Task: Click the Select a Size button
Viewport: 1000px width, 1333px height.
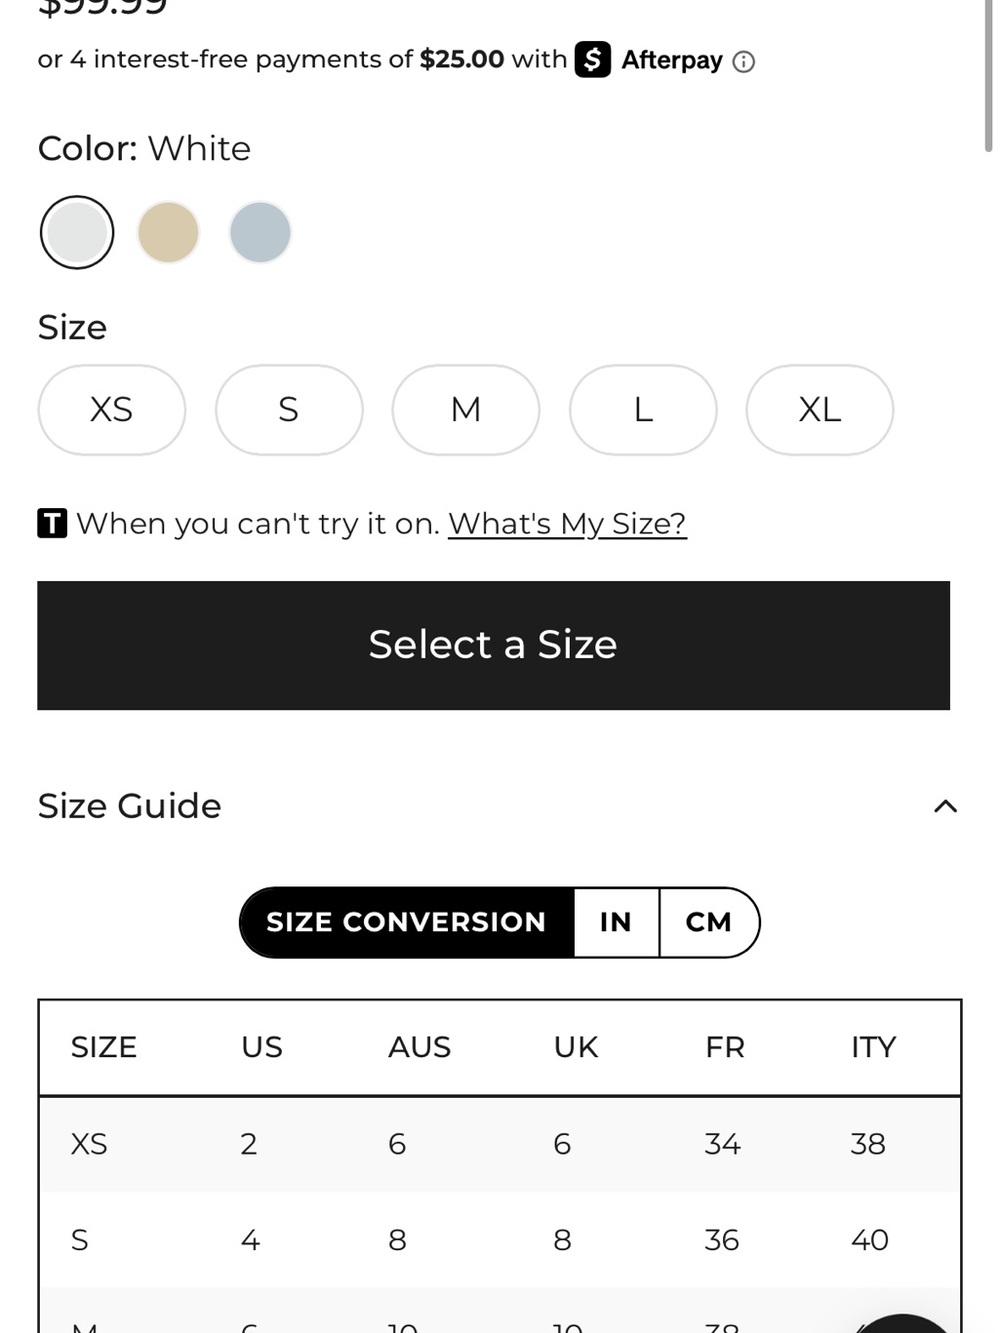Action: 493,645
